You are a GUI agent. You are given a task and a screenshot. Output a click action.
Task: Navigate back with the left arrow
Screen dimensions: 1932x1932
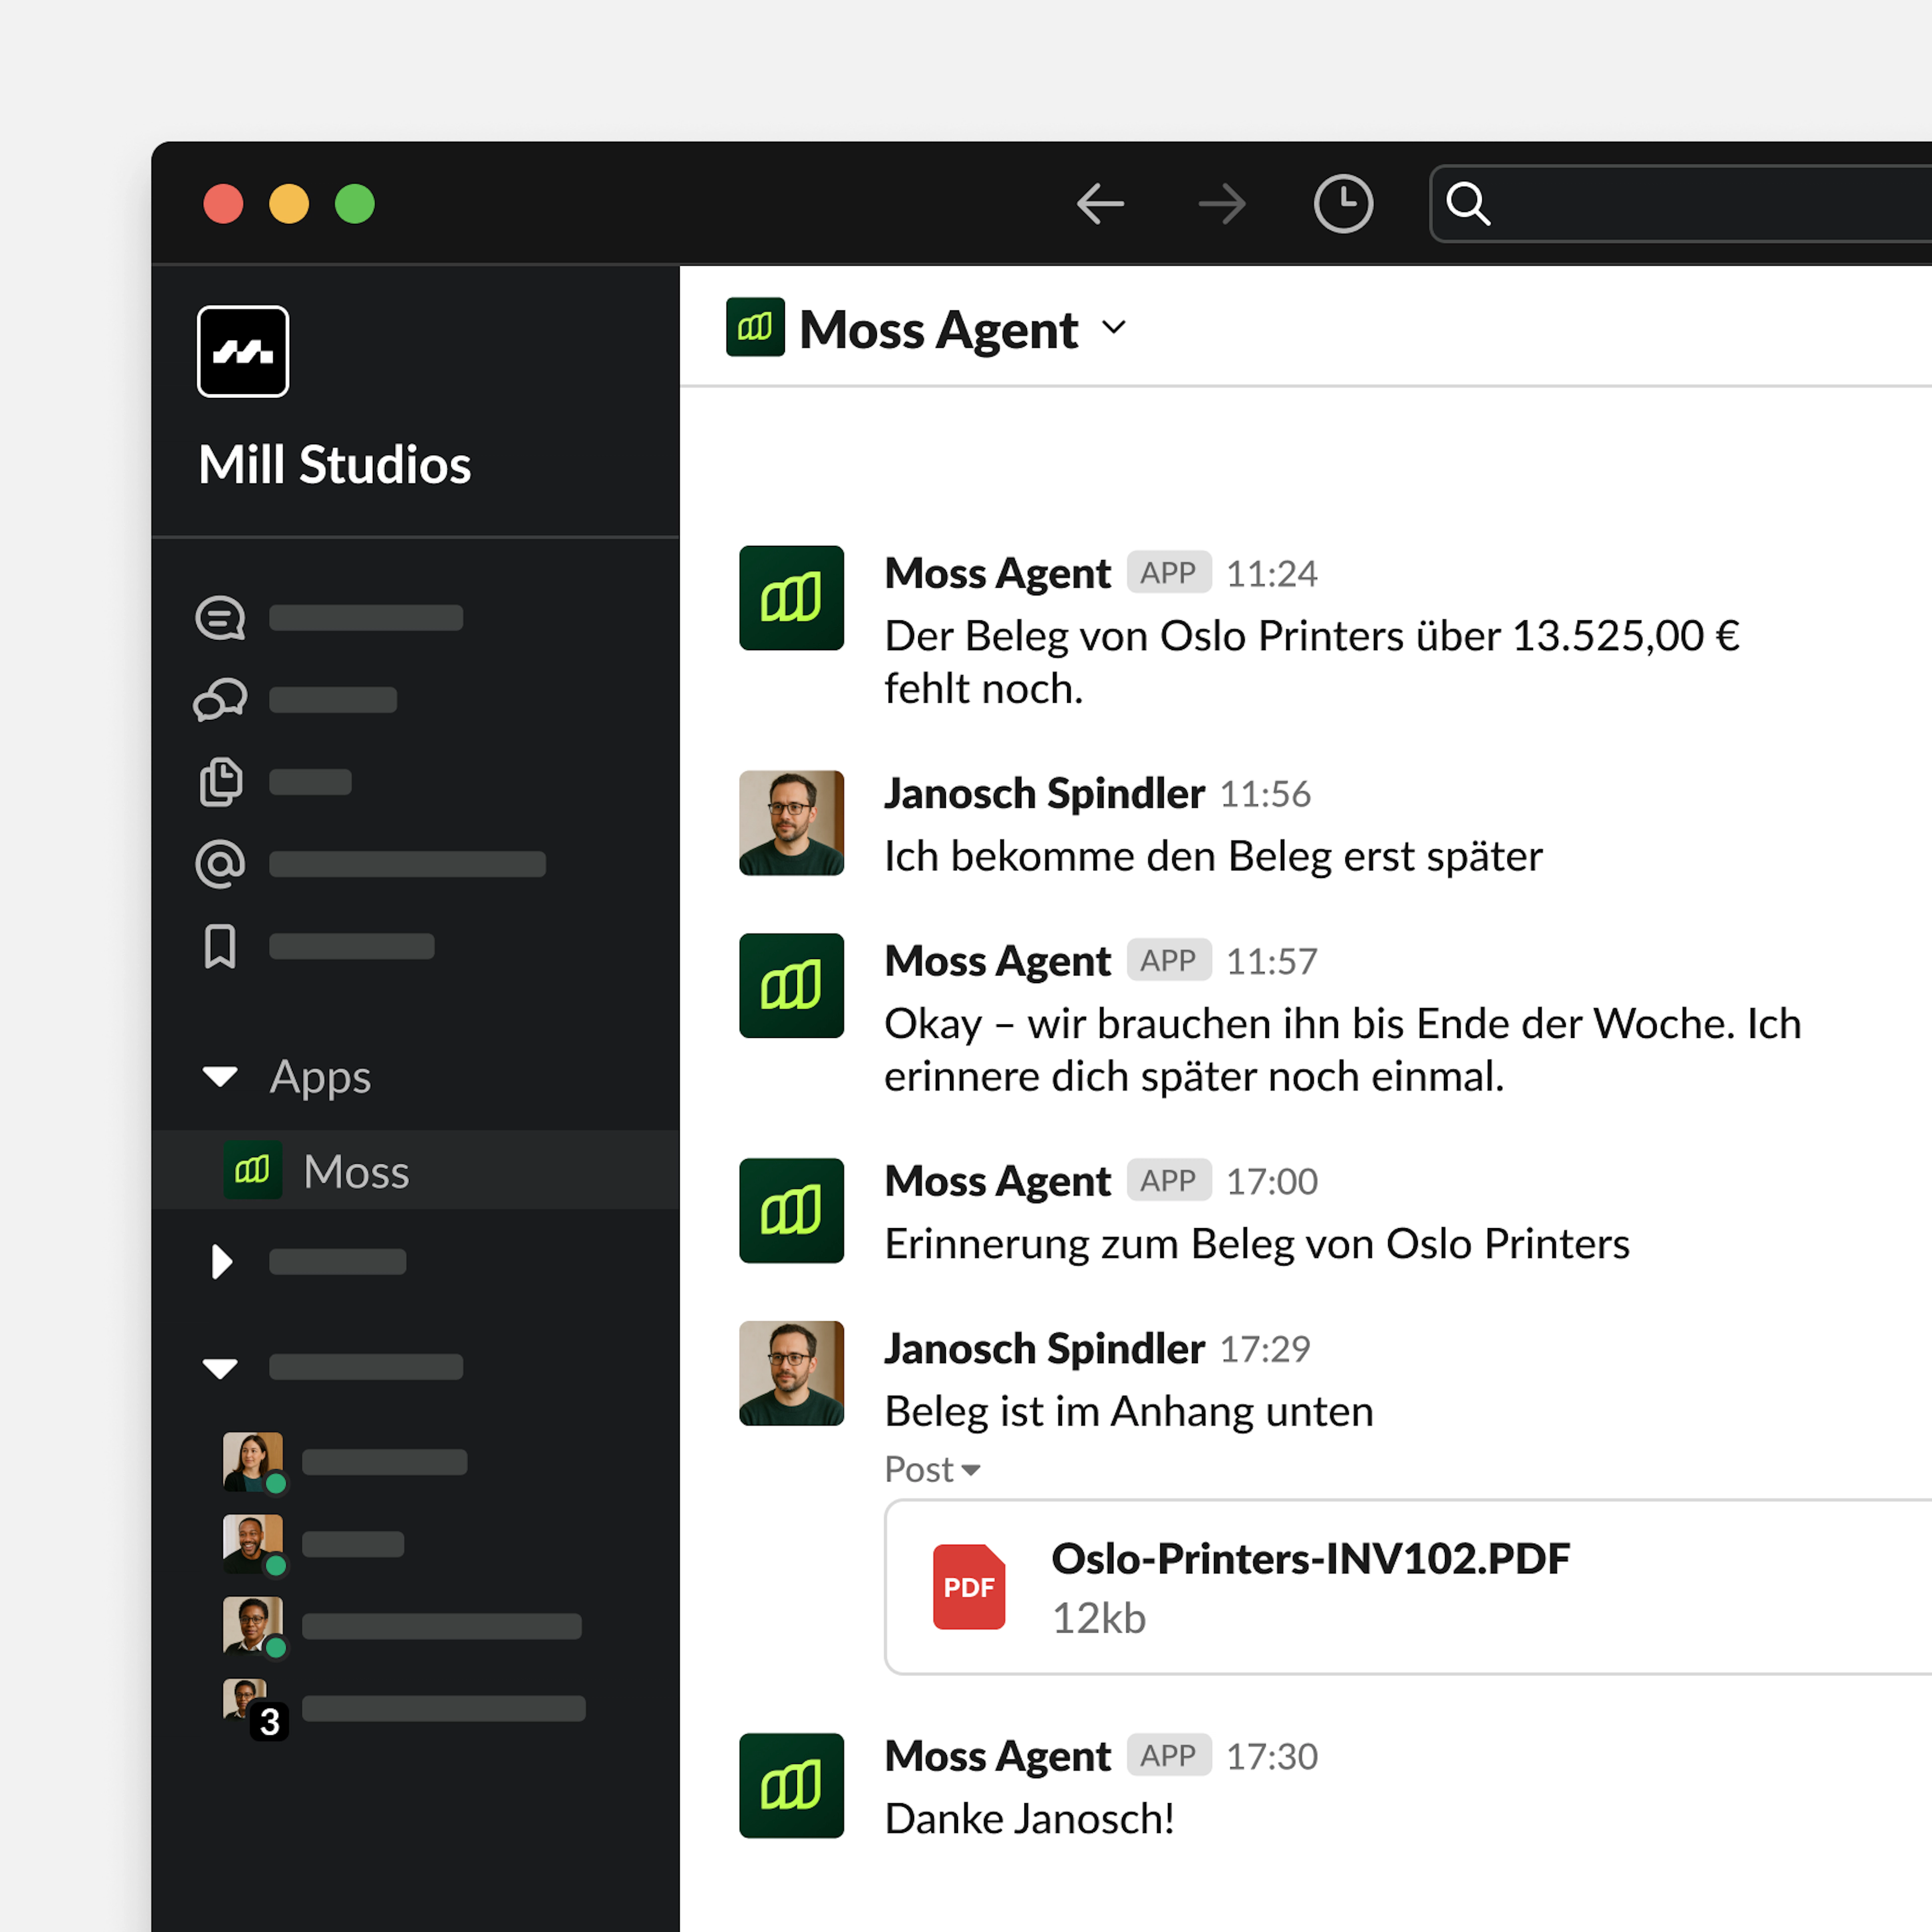click(x=1100, y=203)
